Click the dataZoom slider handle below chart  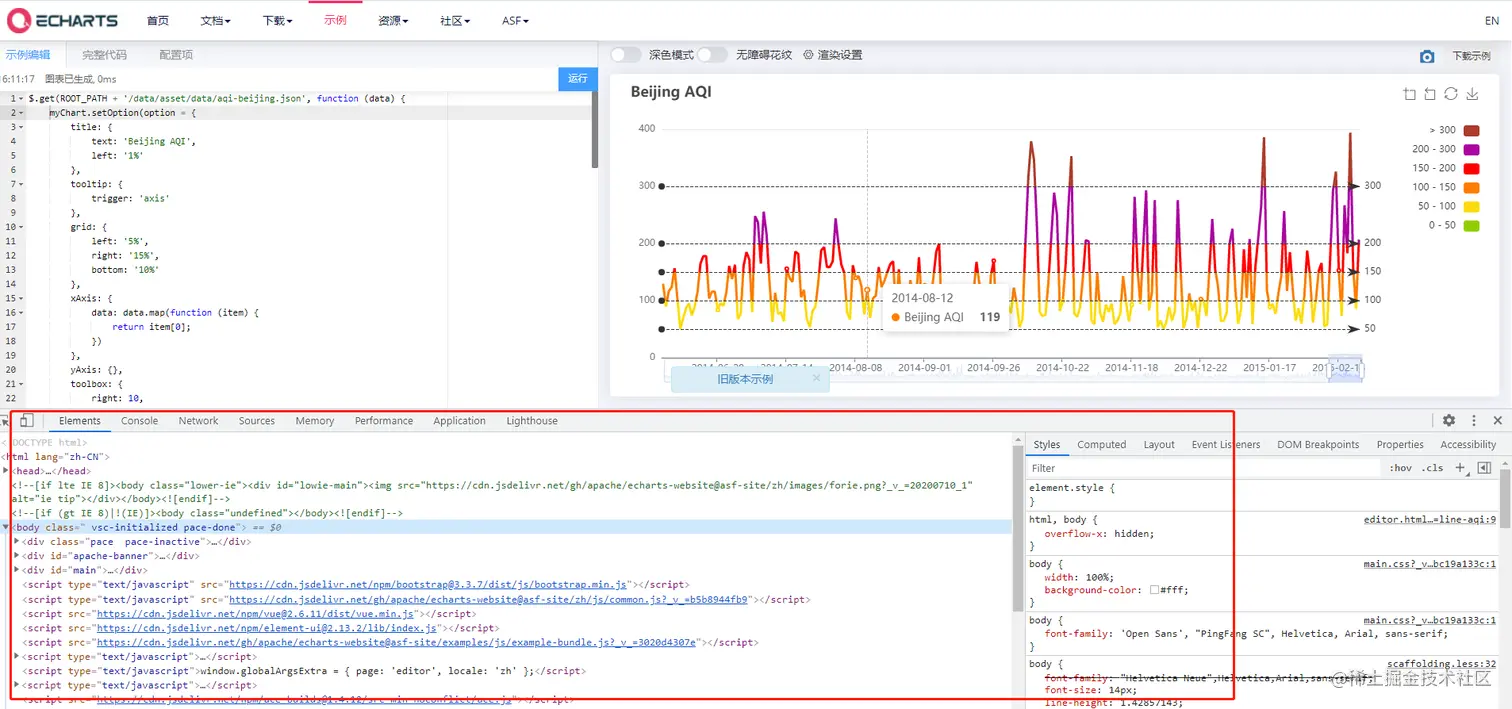1345,368
